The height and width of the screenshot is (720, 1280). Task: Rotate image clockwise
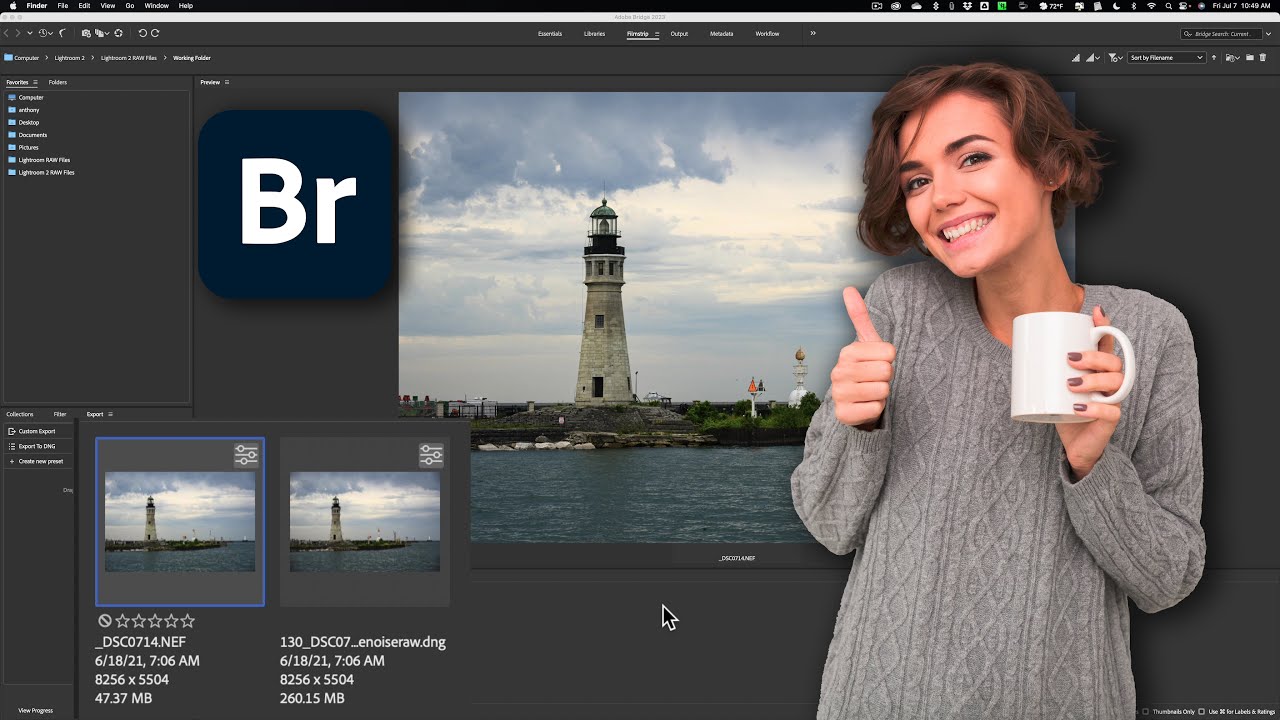[x=155, y=33]
